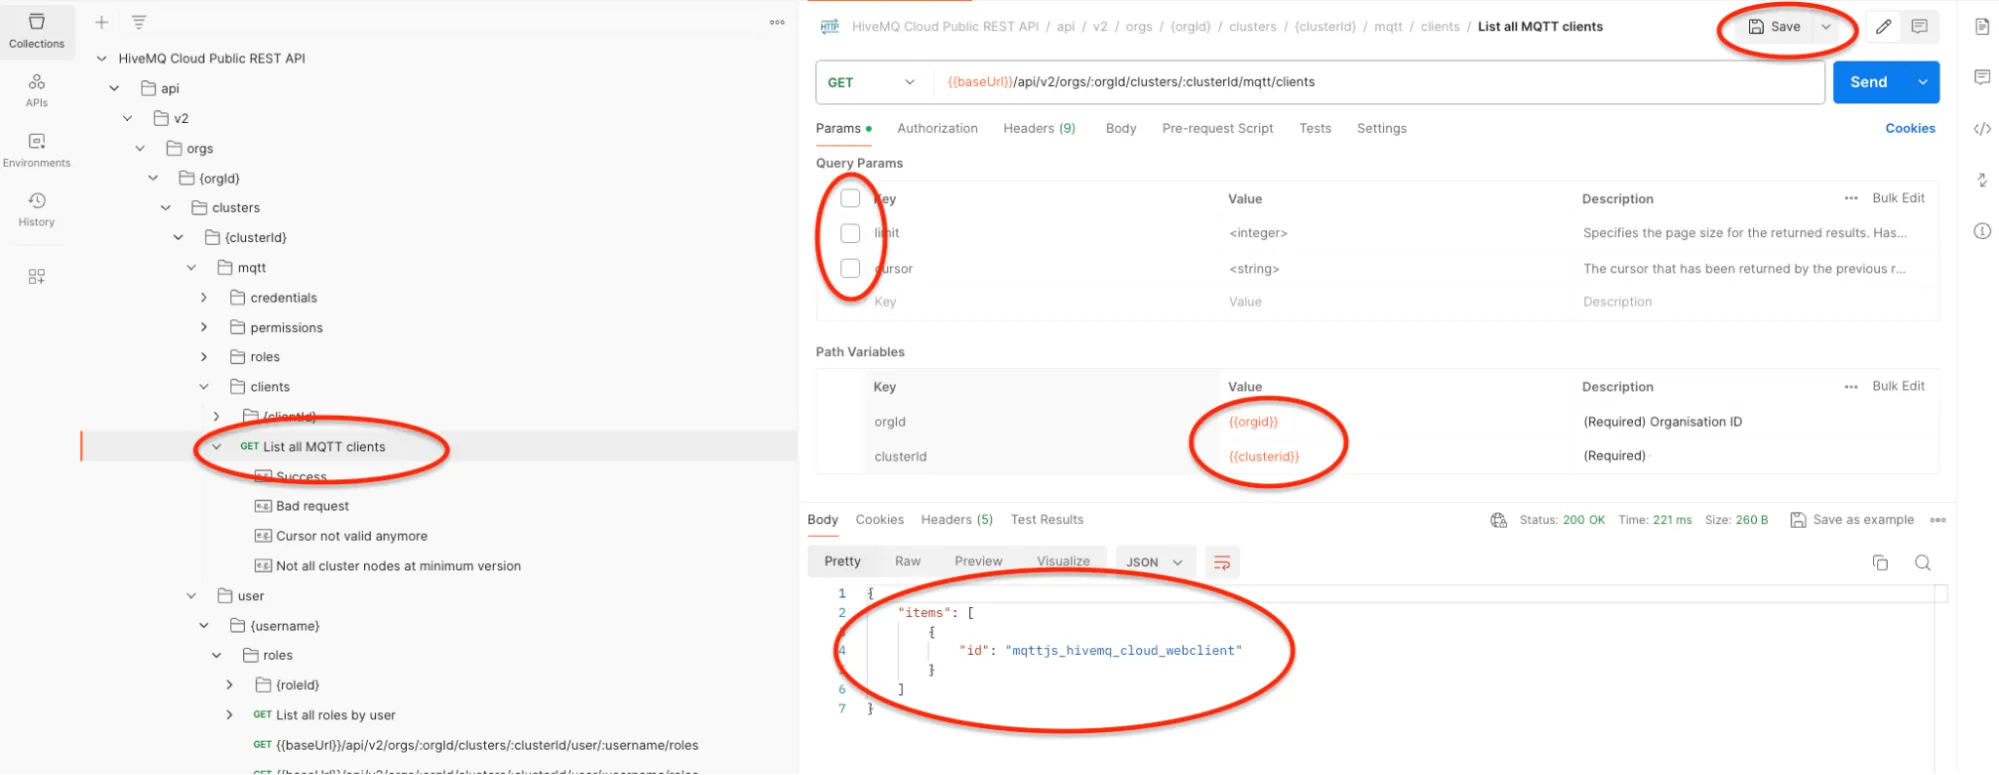Edit the orgId path variable value
The image size is (1999, 775).
[x=1253, y=422]
